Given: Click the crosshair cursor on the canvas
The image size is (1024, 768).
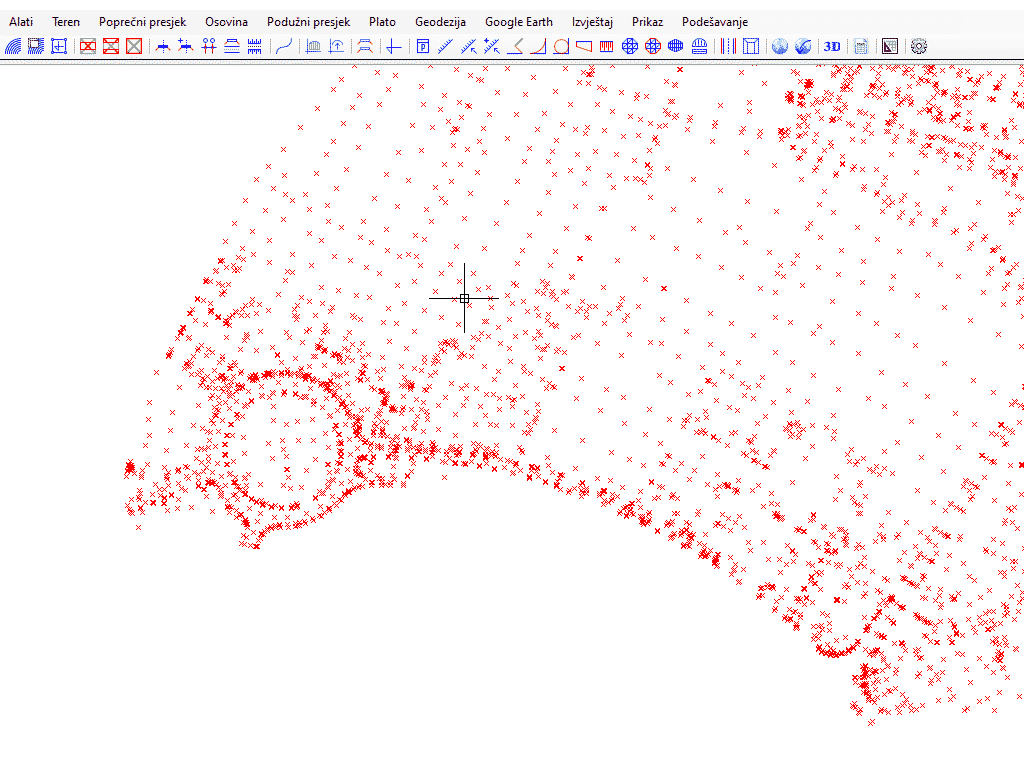Looking at the screenshot, I should 464,298.
